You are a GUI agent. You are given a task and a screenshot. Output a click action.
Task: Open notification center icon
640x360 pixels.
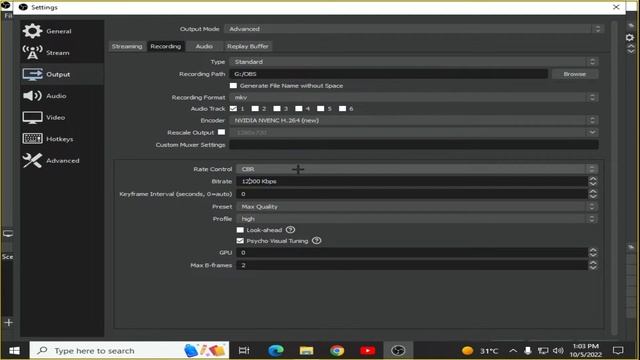pos(618,351)
